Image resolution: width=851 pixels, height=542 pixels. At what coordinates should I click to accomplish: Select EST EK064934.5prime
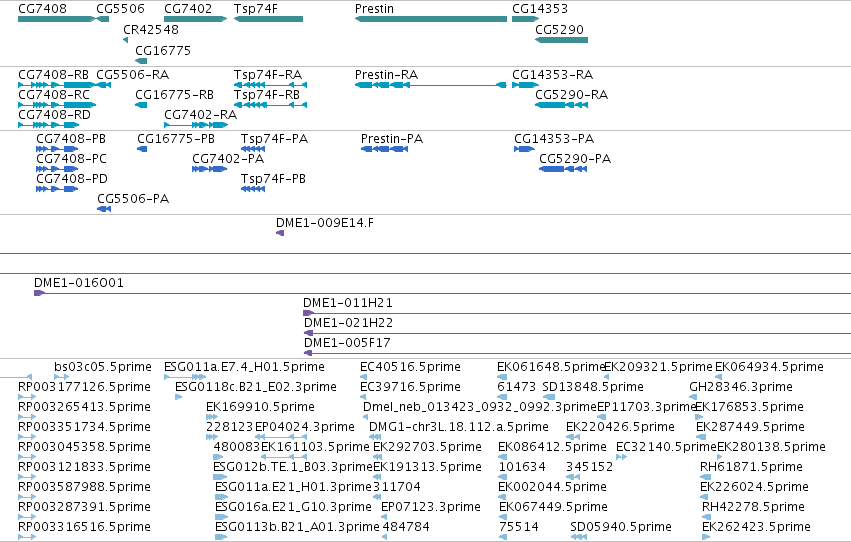(x=769, y=367)
